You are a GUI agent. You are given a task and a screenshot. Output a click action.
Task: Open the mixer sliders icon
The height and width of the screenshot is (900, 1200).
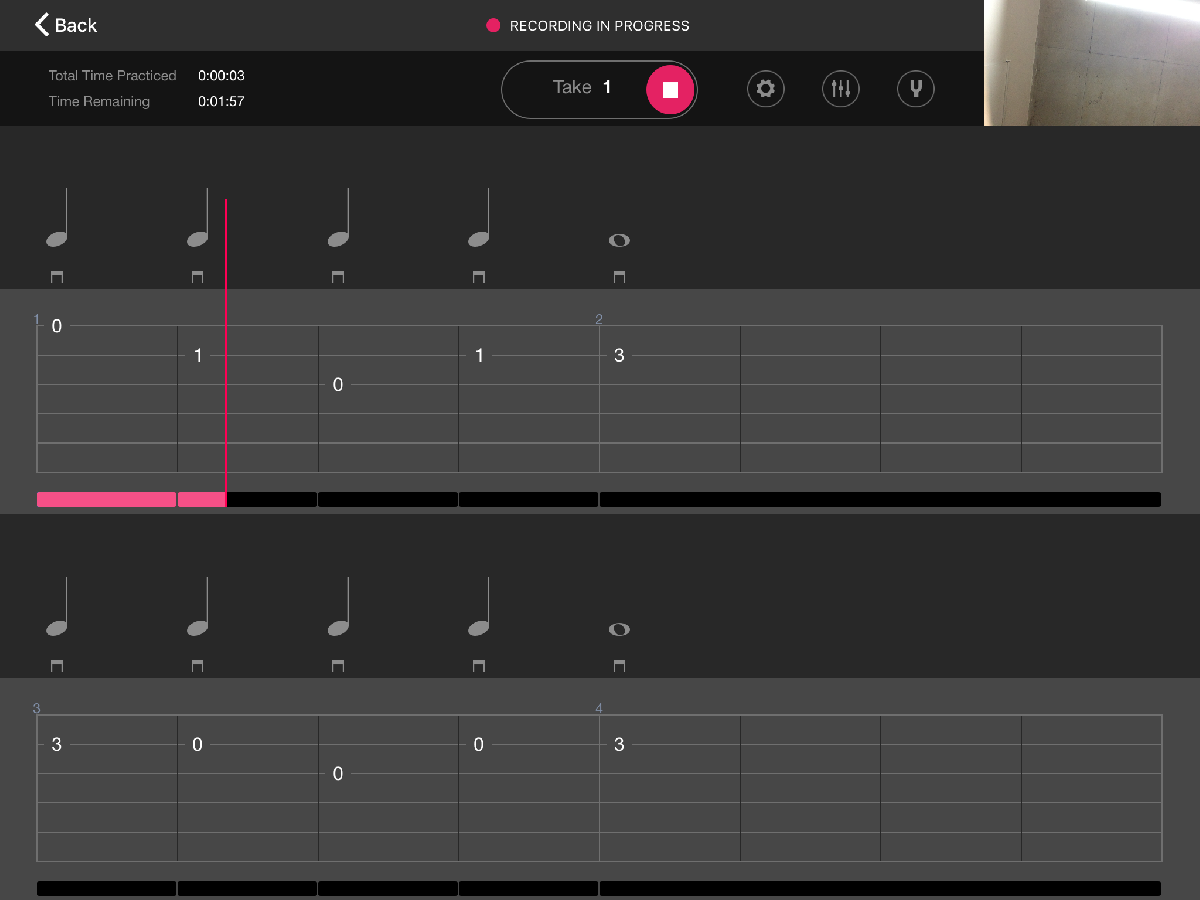(840, 89)
